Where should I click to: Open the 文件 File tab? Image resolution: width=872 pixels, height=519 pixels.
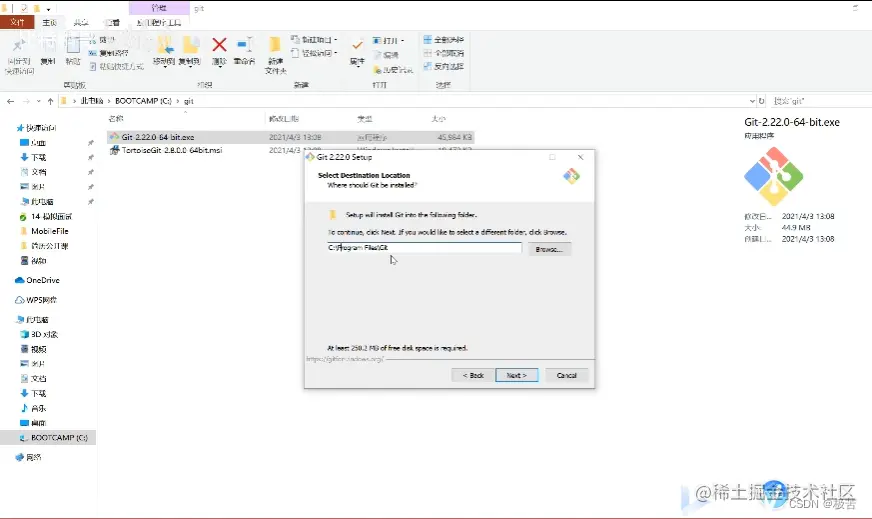tap(17, 22)
